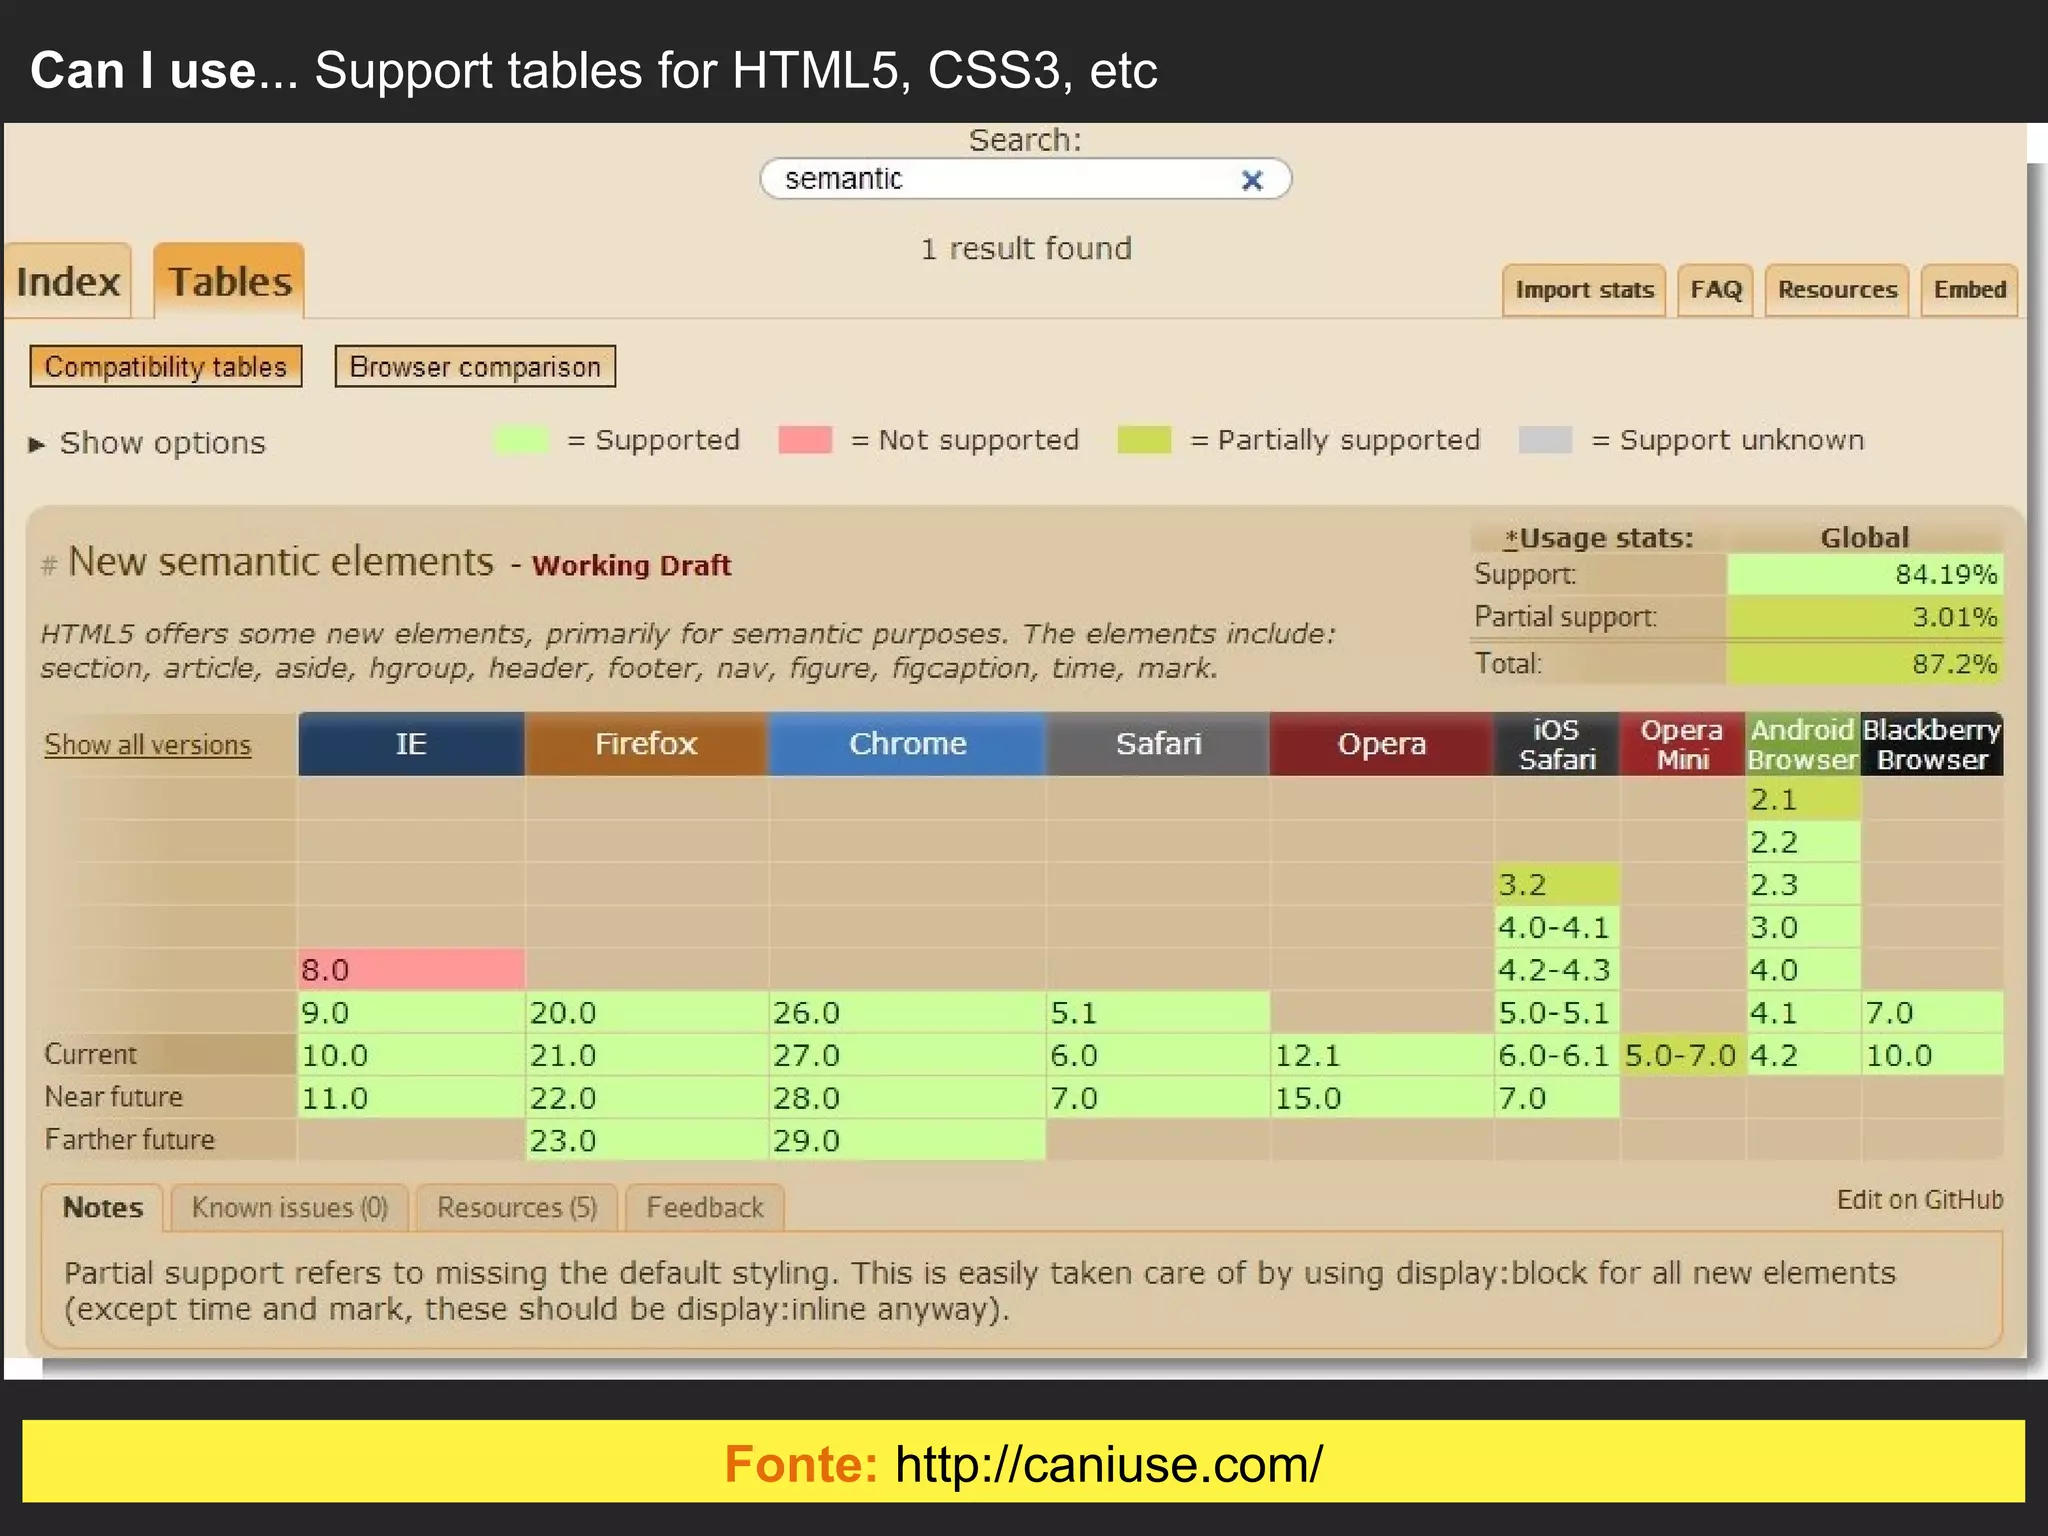The height and width of the screenshot is (1536, 2048).
Task: Click the red Not supported legend swatch
Action: pyautogui.click(x=805, y=440)
